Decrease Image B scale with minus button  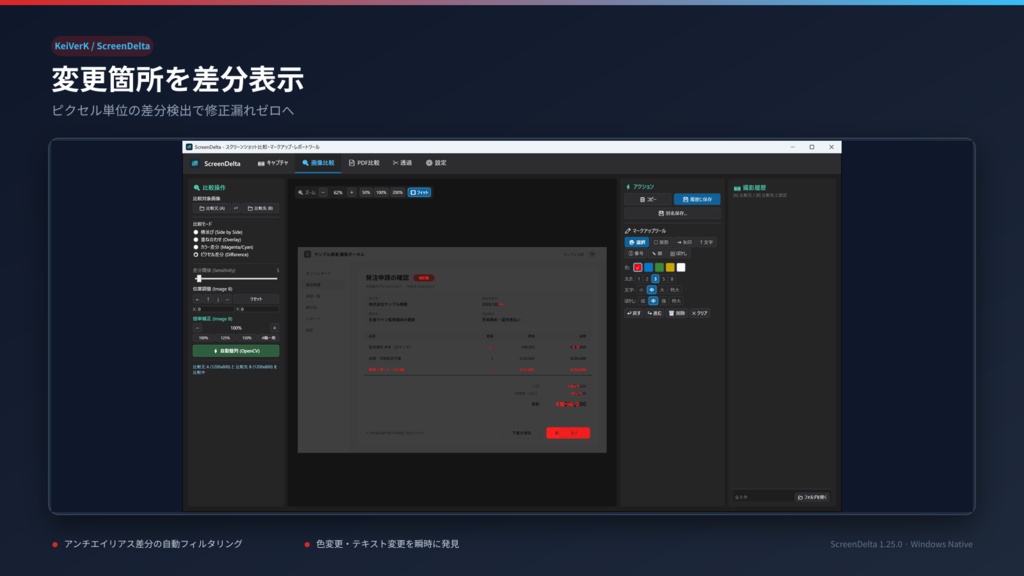[197, 328]
